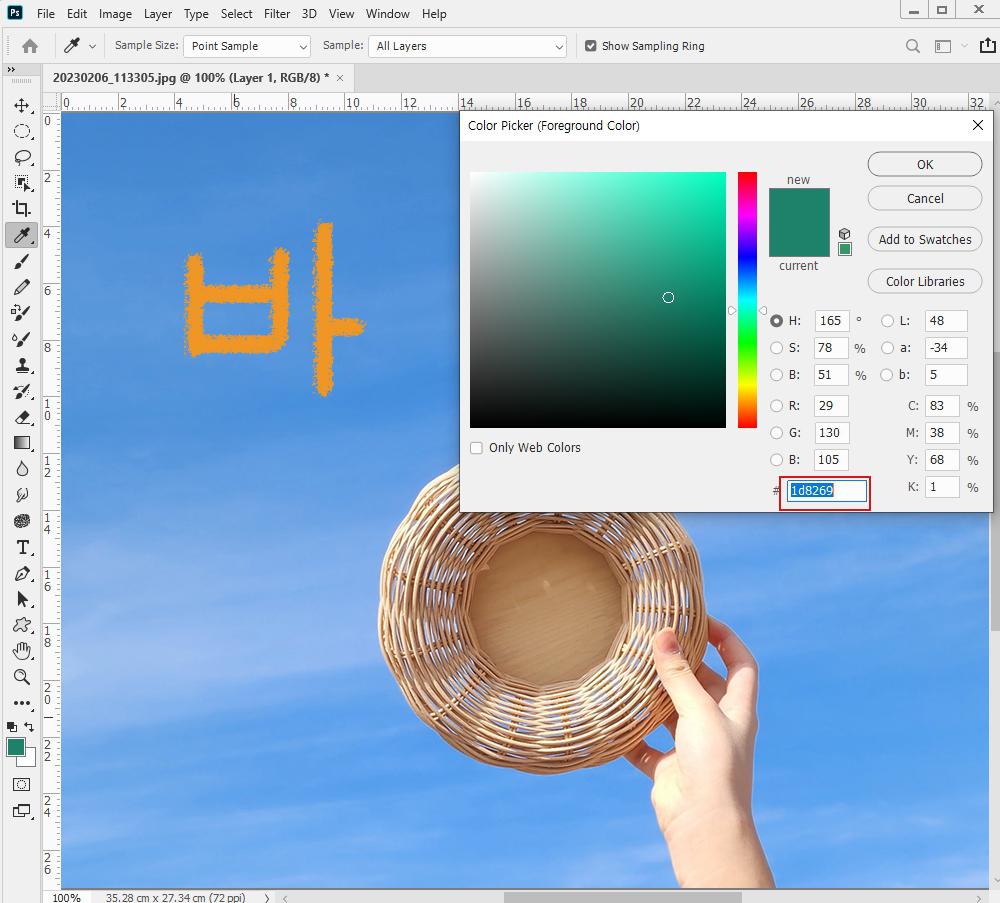Image resolution: width=1000 pixels, height=903 pixels.
Task: Select the Lasso tool
Action: tap(22, 158)
